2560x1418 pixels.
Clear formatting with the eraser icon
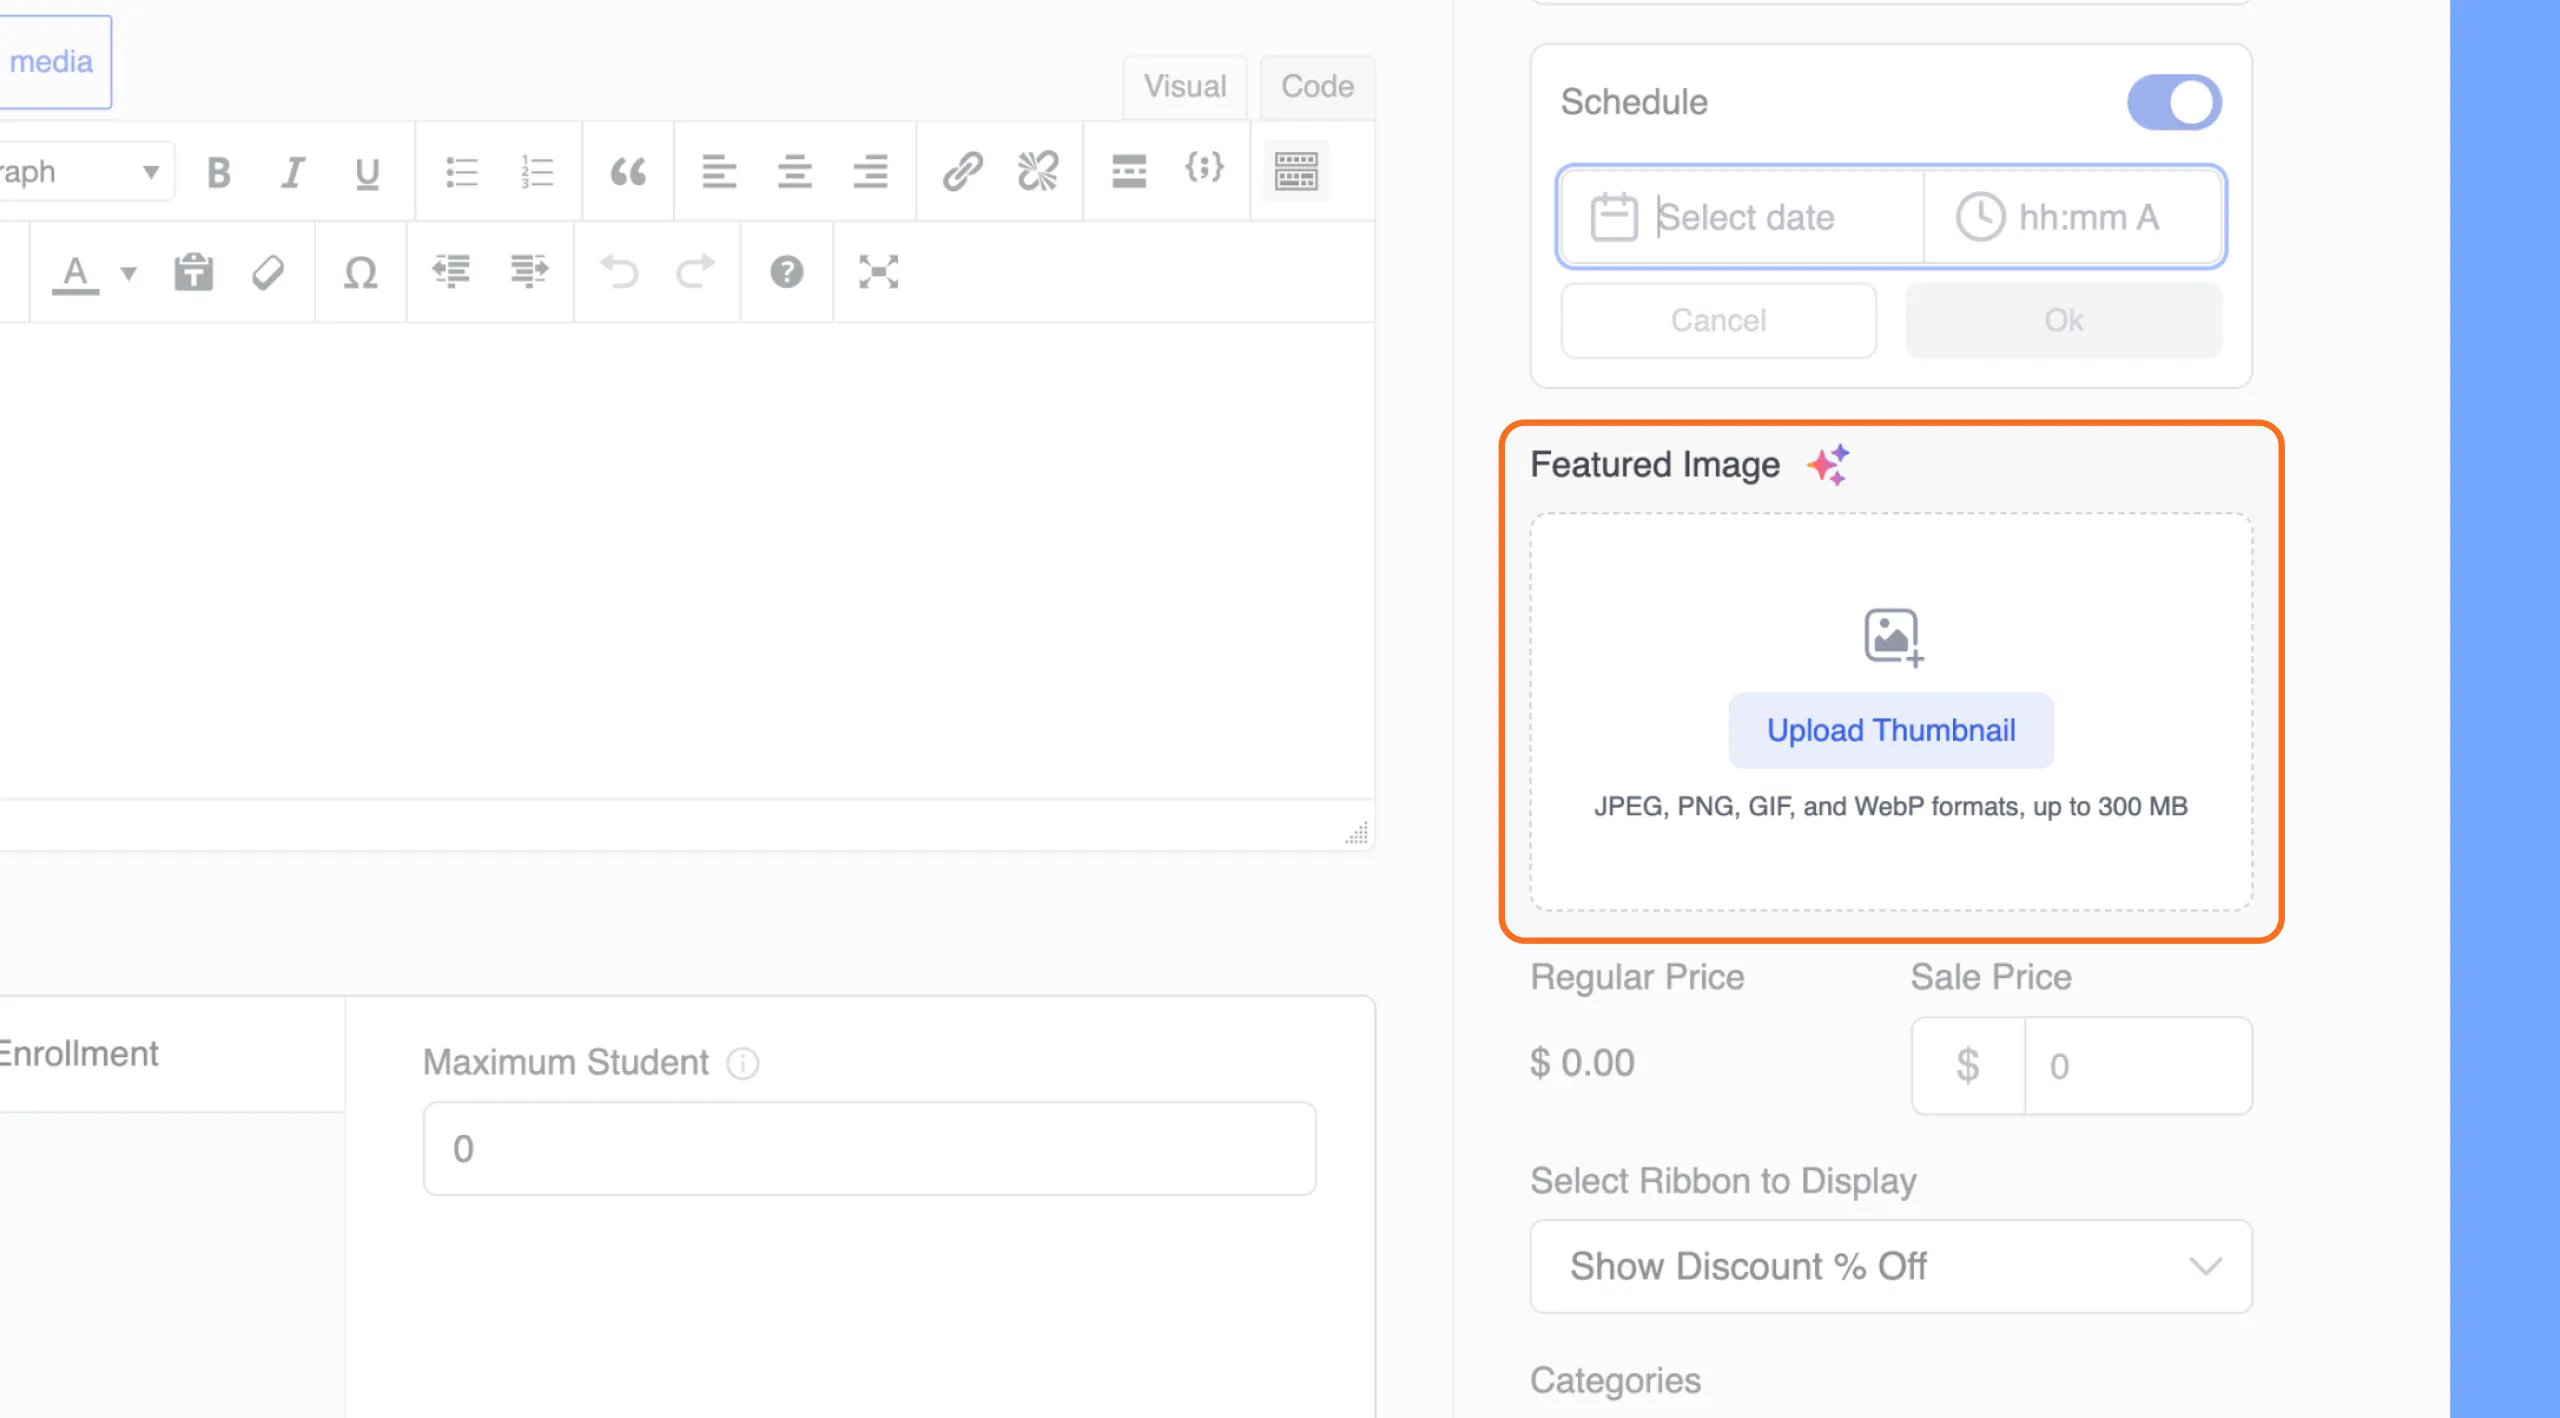coord(268,272)
